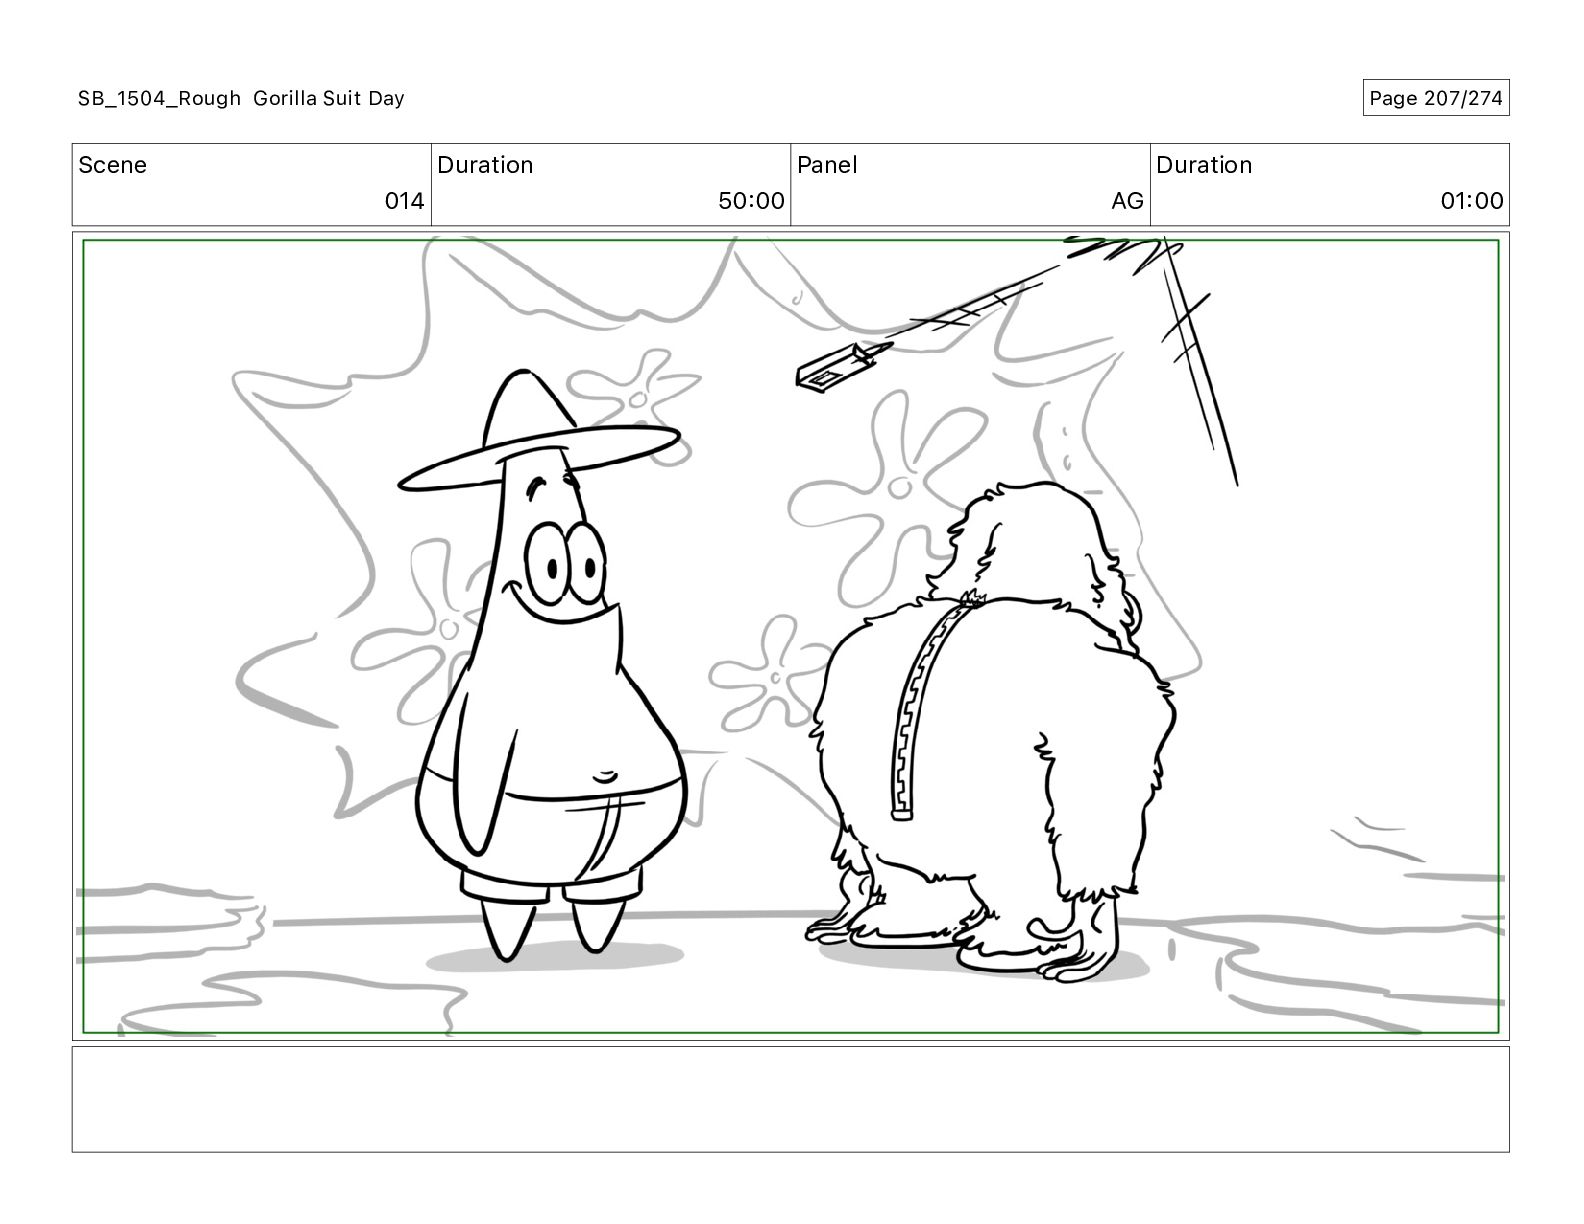This screenshot has width=1584, height=1224.
Task: Click the empty notes box below the panel
Action: [x=790, y=1099]
